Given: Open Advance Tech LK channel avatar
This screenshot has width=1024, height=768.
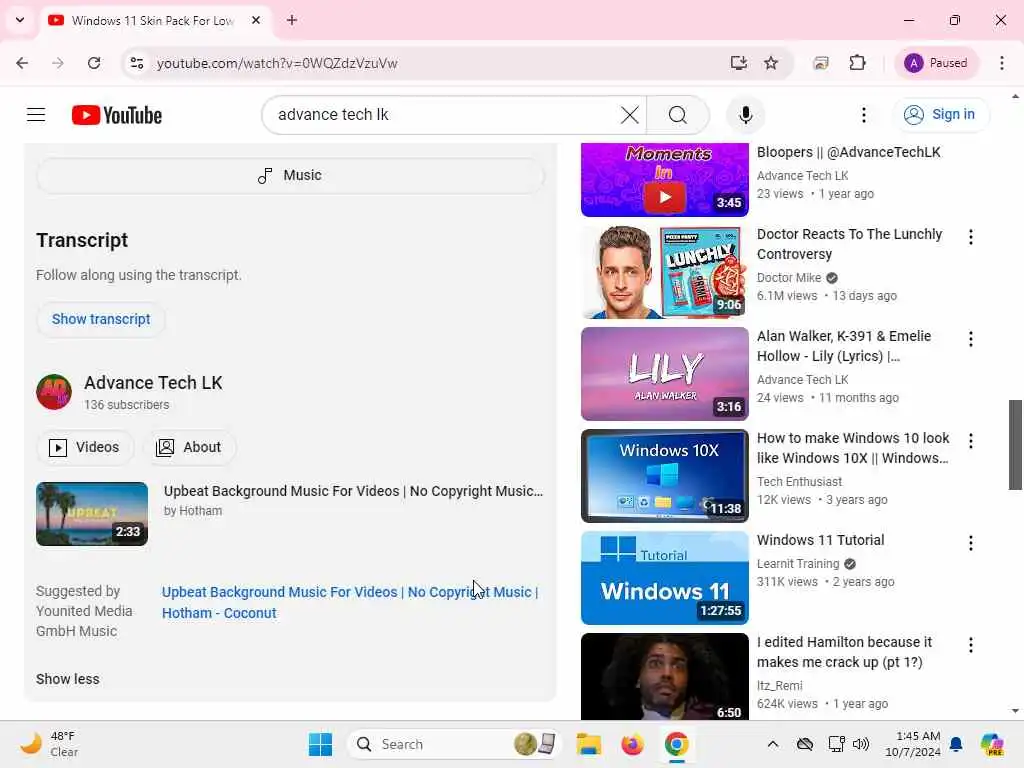Looking at the screenshot, I should tap(54, 392).
